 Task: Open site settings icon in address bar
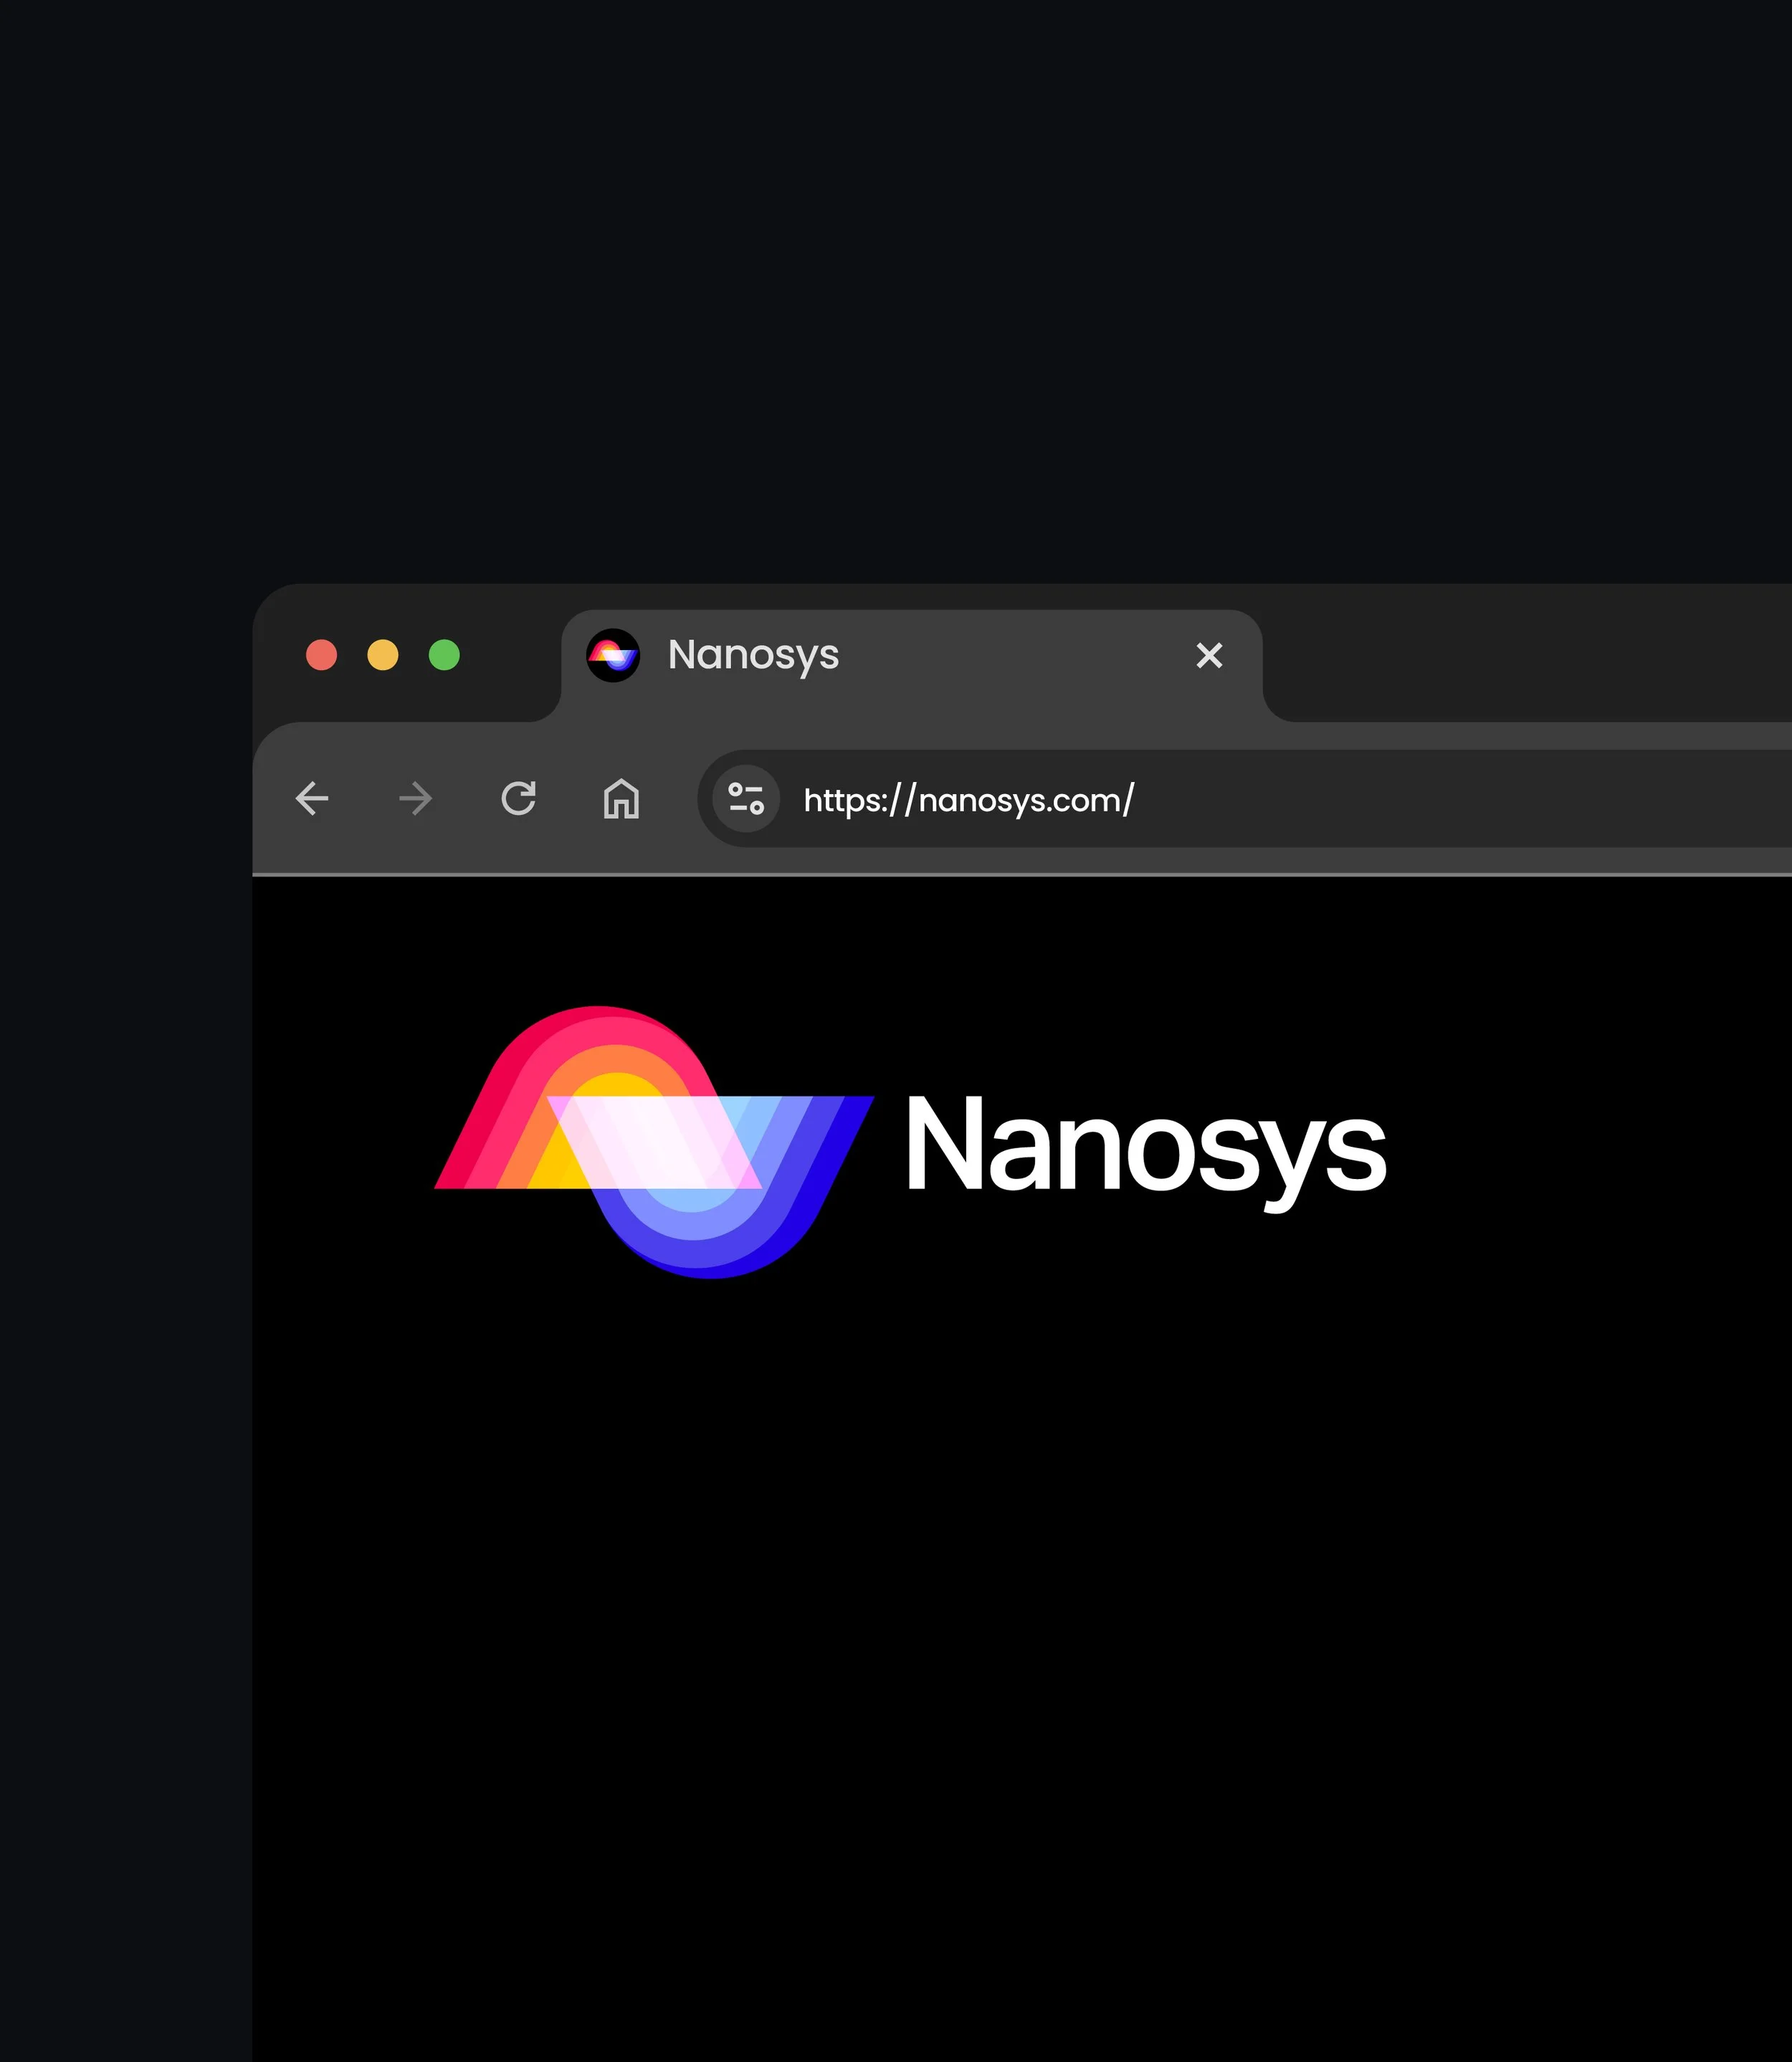pos(746,798)
